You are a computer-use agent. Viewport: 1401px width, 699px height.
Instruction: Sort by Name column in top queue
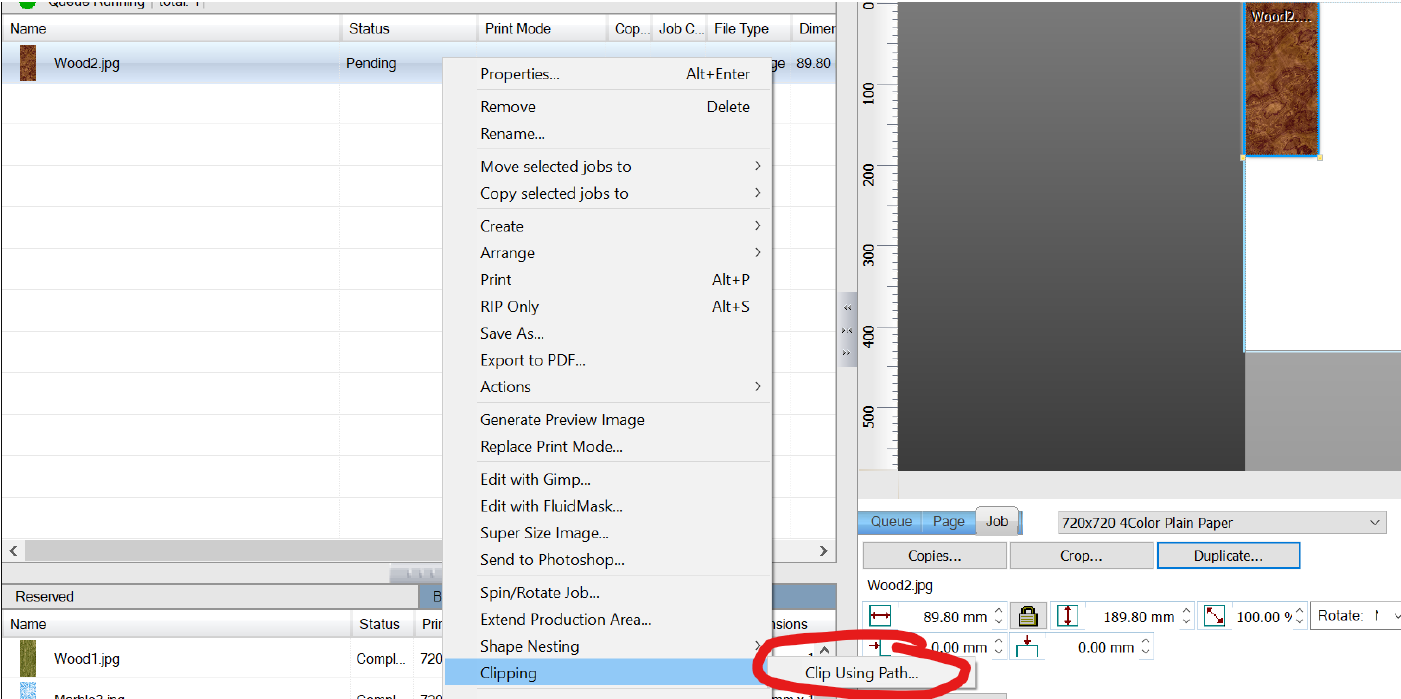coord(171,29)
